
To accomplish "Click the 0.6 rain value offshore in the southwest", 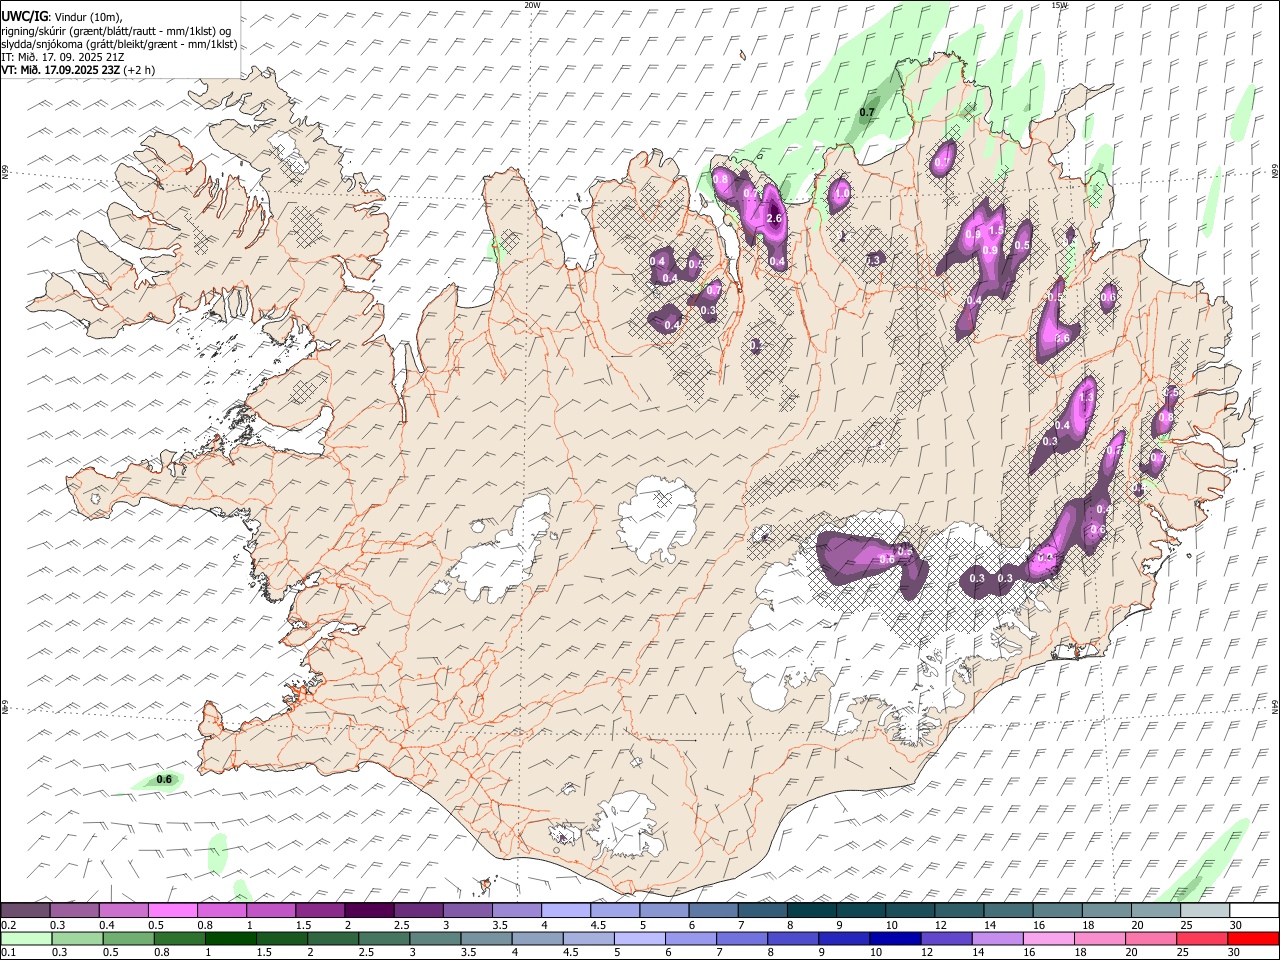I will point(164,779).
